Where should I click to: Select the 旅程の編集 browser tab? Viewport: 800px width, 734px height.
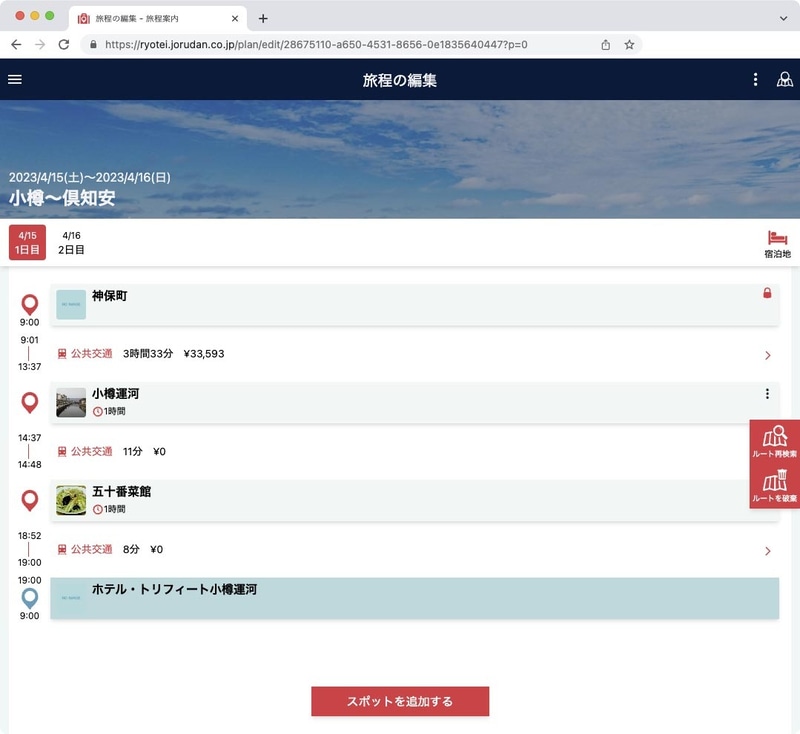158,19
